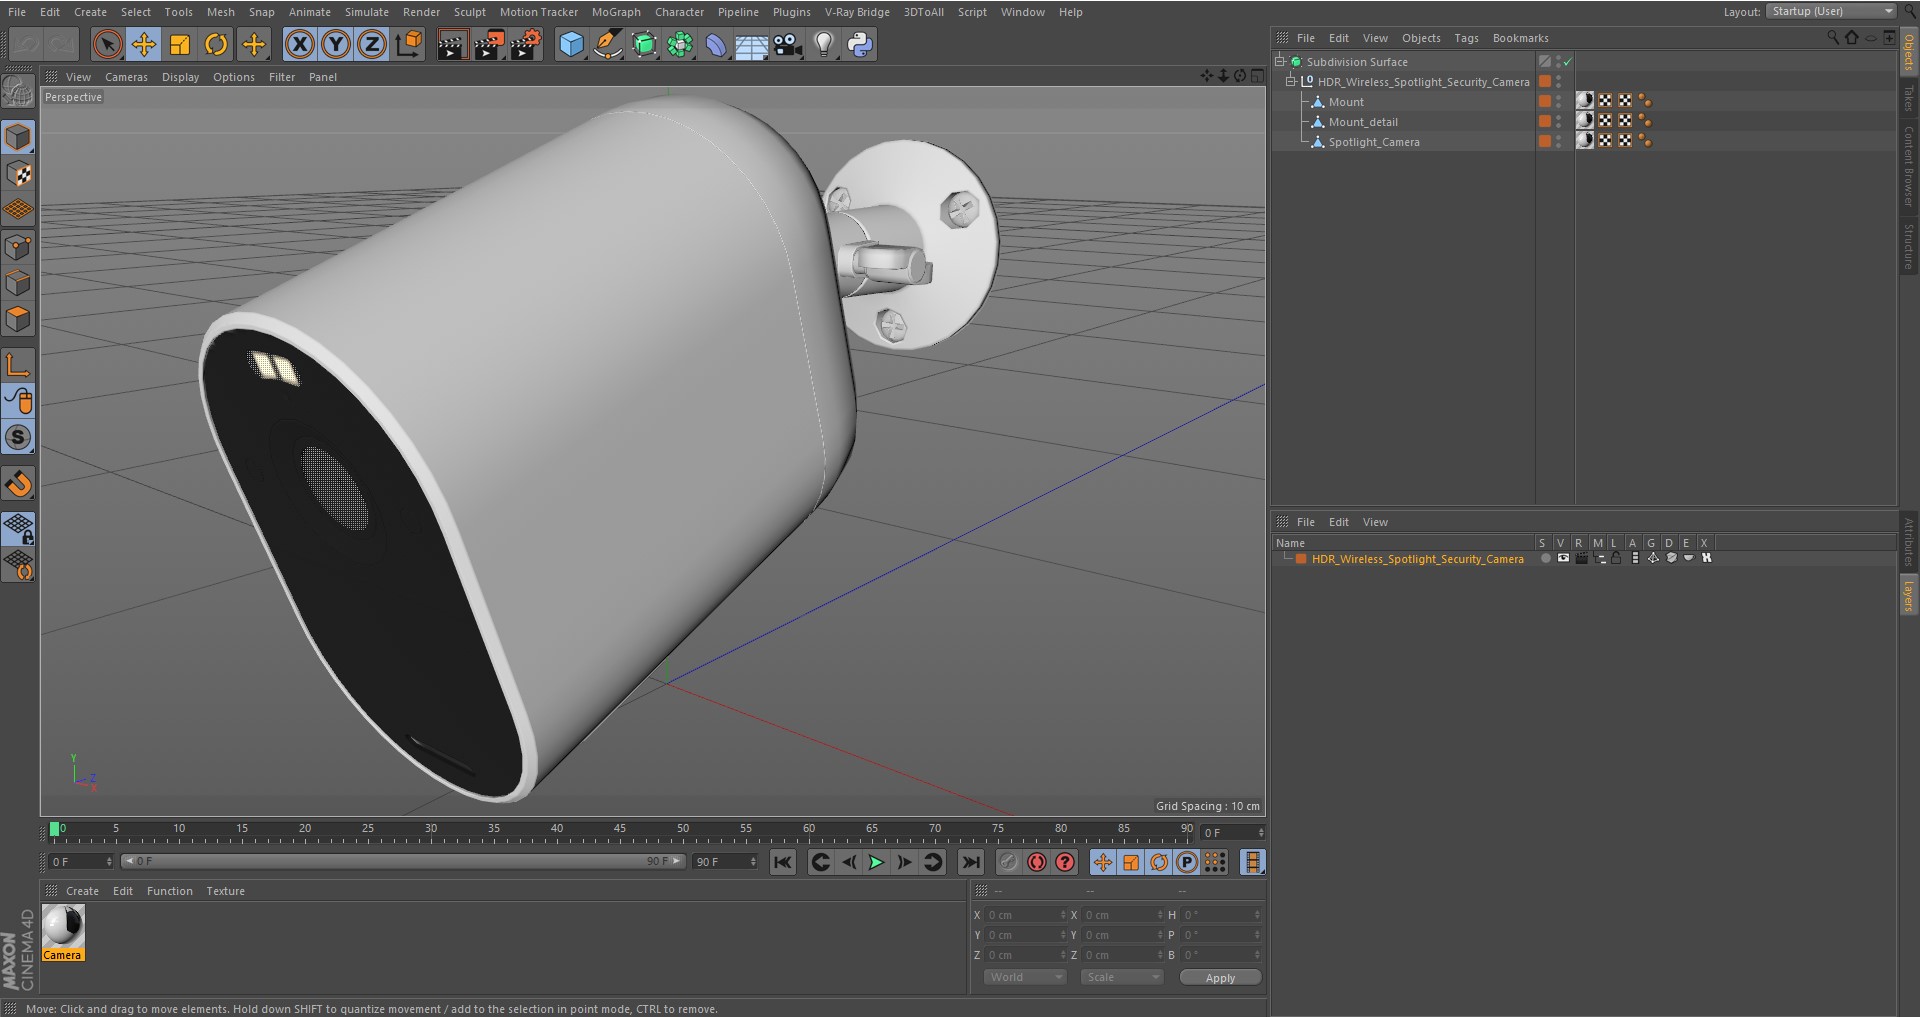Click the timeline preview range slider
Image resolution: width=1920 pixels, height=1017 pixels.
click(x=403, y=861)
